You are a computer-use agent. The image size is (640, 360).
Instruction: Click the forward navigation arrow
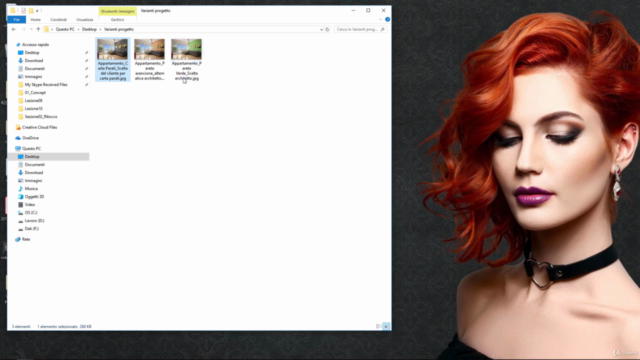(x=23, y=29)
